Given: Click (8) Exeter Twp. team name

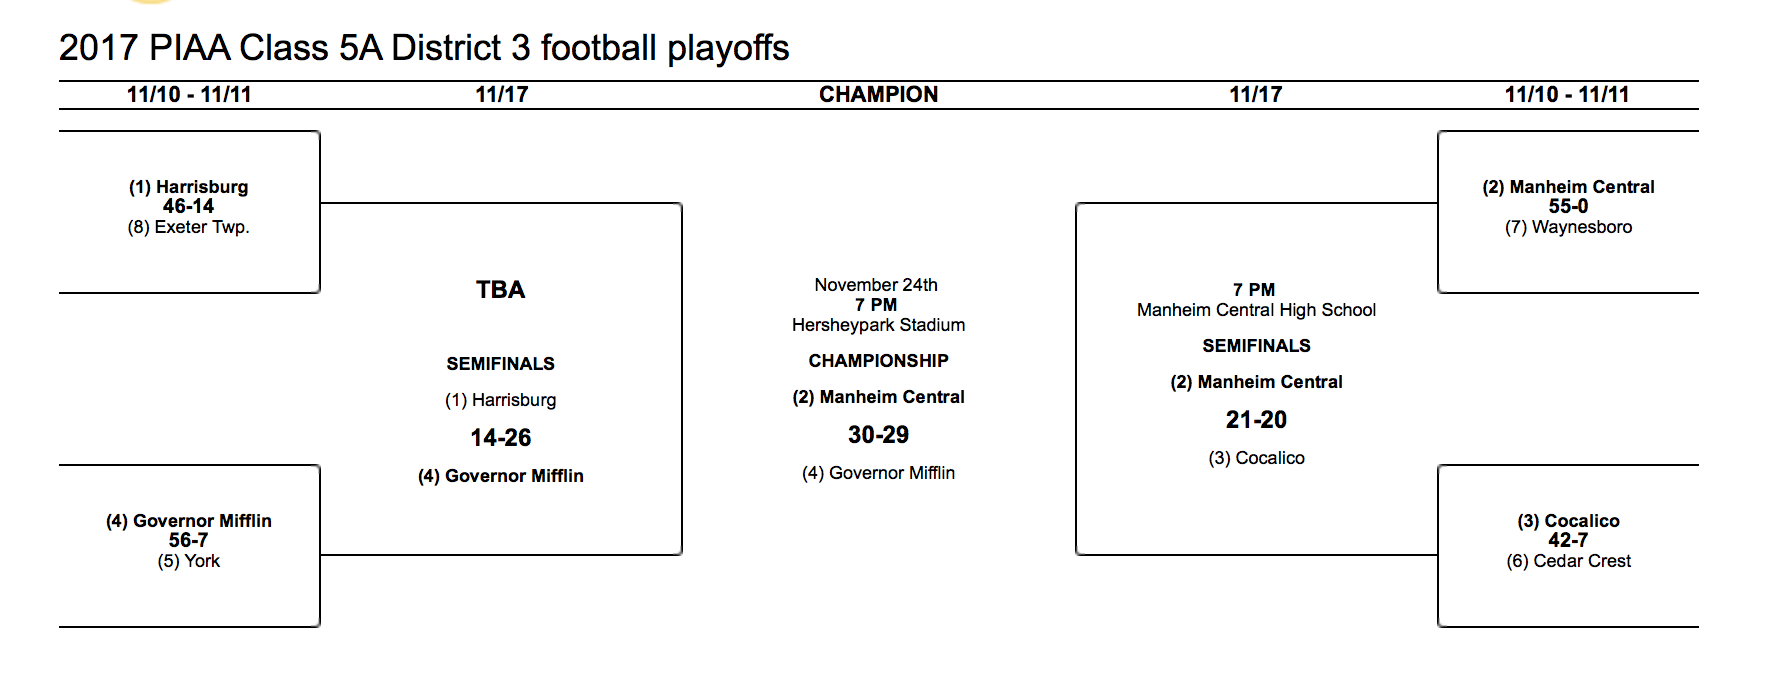Looking at the screenshot, I should click(x=188, y=227).
